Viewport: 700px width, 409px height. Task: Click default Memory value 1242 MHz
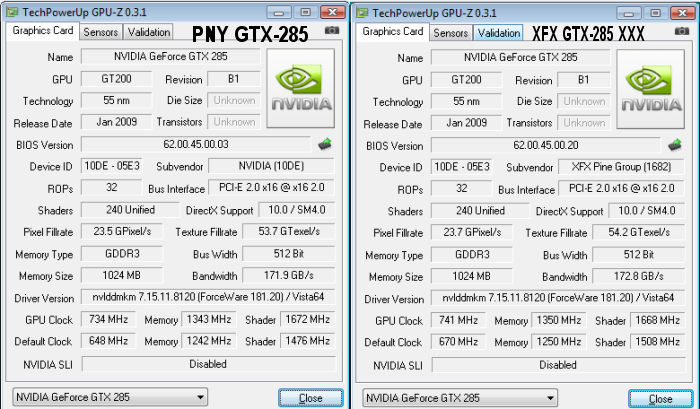point(208,341)
